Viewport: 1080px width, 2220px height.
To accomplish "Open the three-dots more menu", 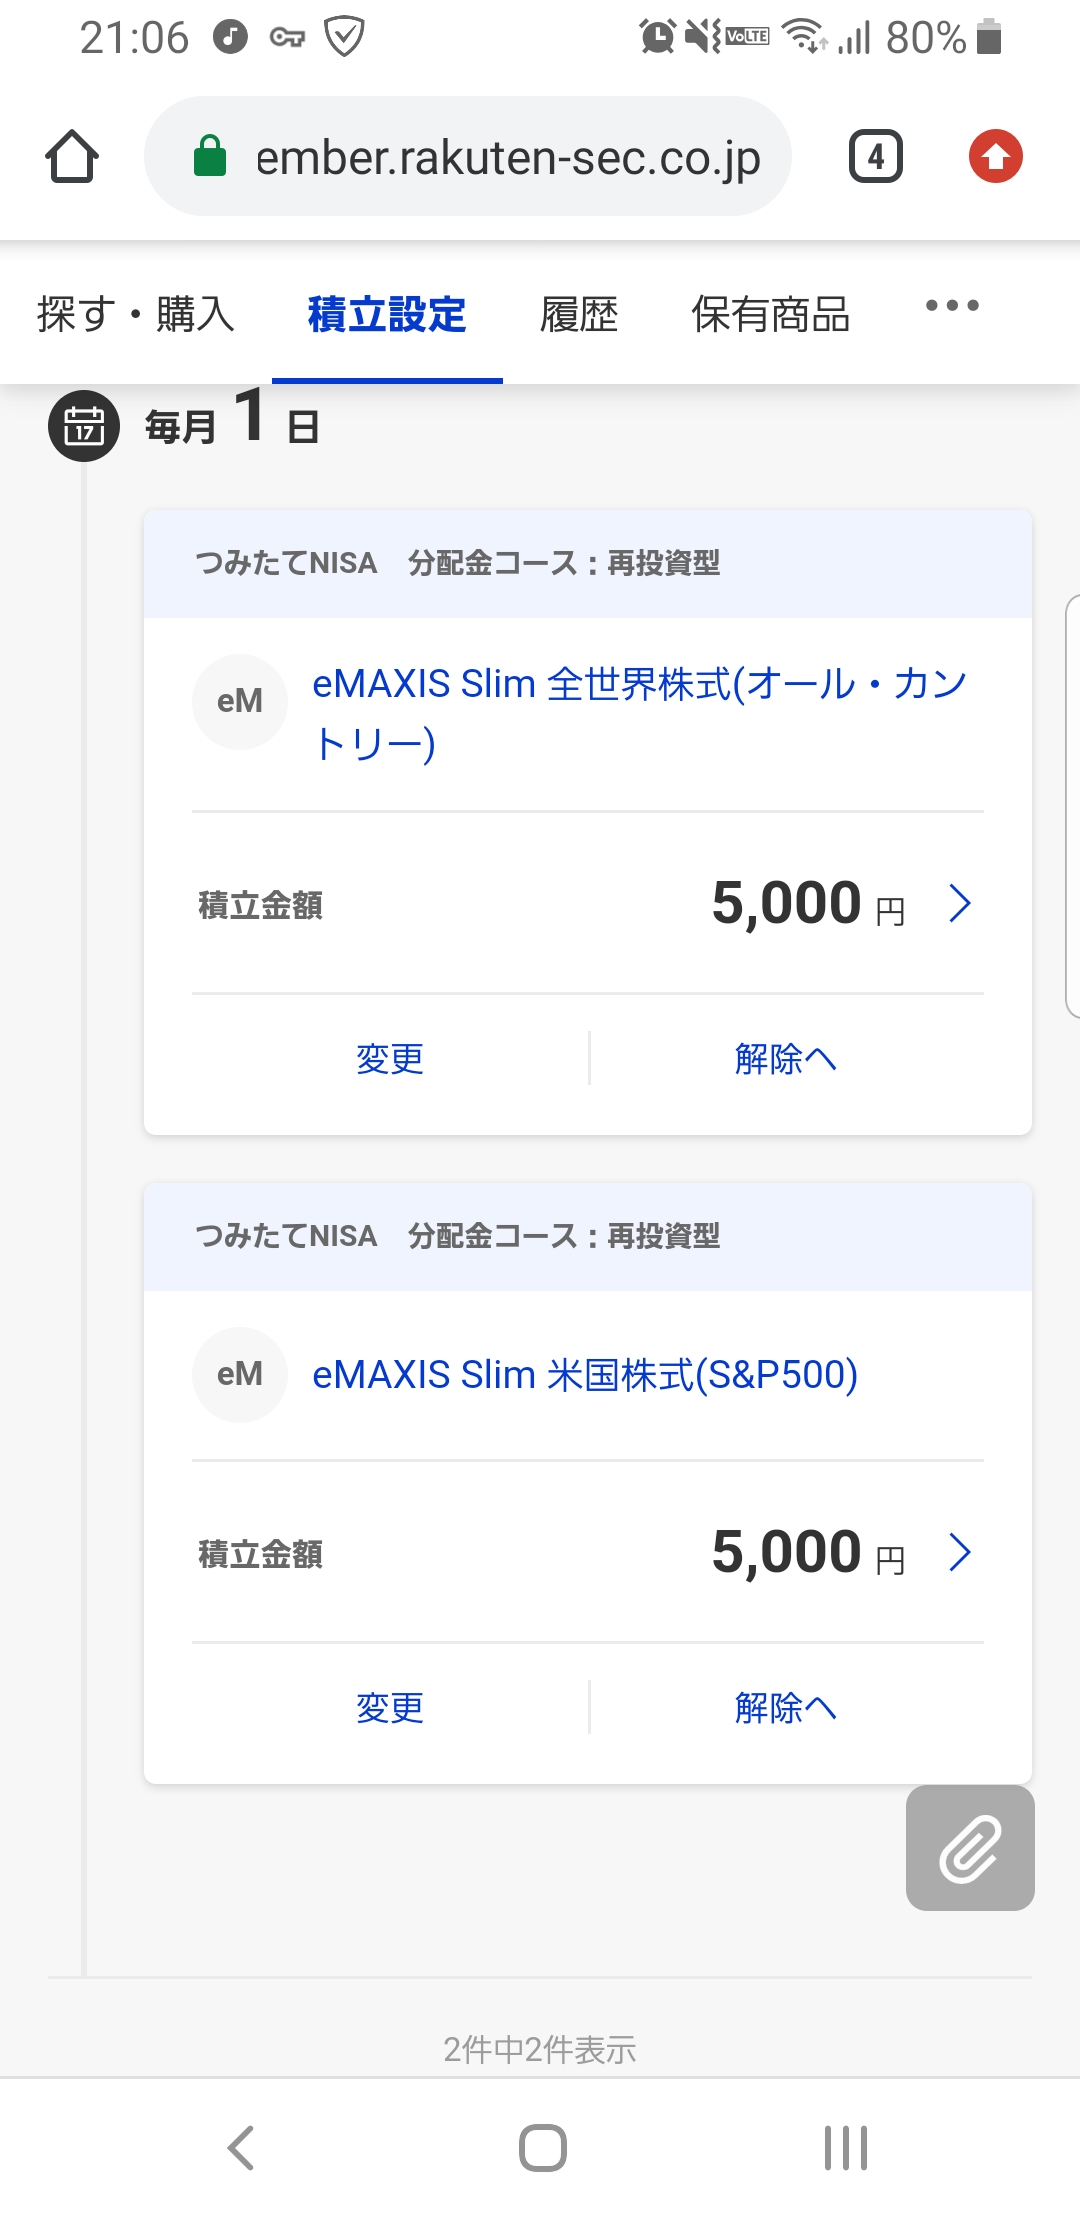I will 951,306.
